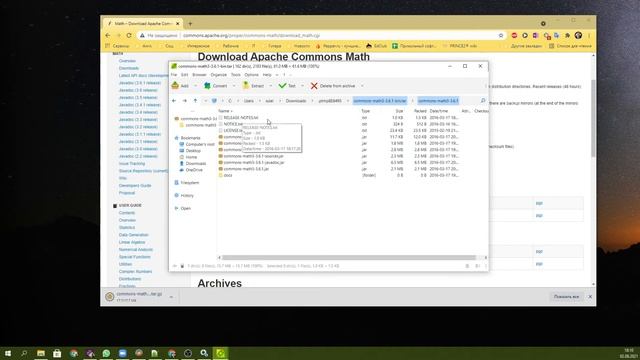The width and height of the screenshot is (640, 360).
Task: Open the Edit menu in PeaZip
Action: (x=184, y=75)
